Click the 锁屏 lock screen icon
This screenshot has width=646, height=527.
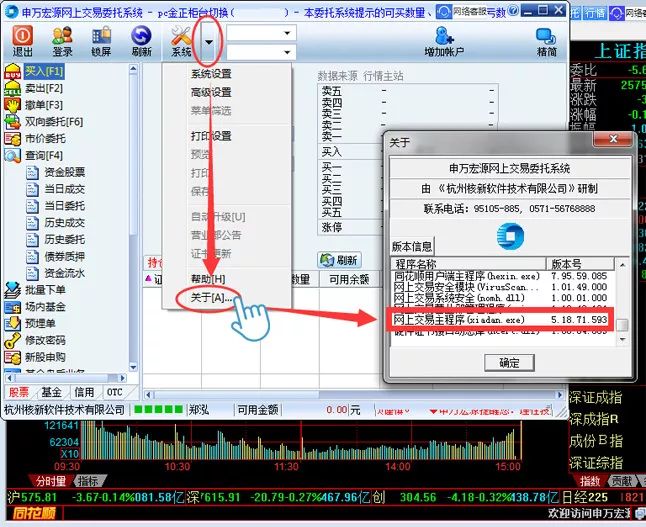click(101, 41)
